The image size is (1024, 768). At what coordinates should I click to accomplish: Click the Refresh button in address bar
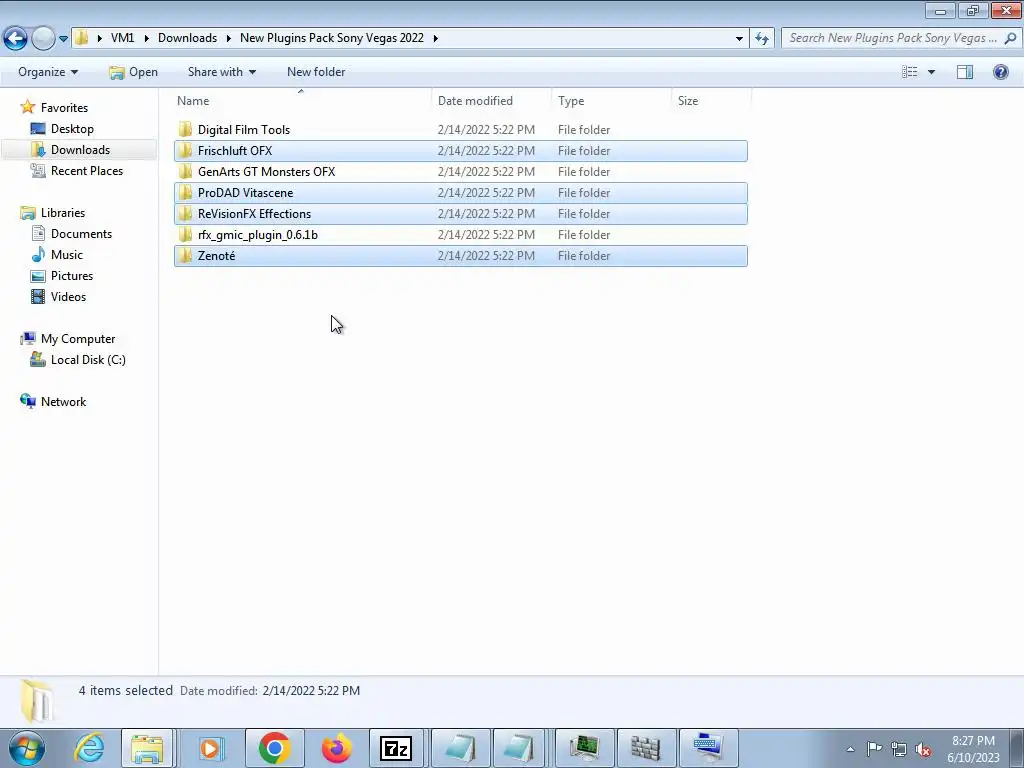pos(762,38)
